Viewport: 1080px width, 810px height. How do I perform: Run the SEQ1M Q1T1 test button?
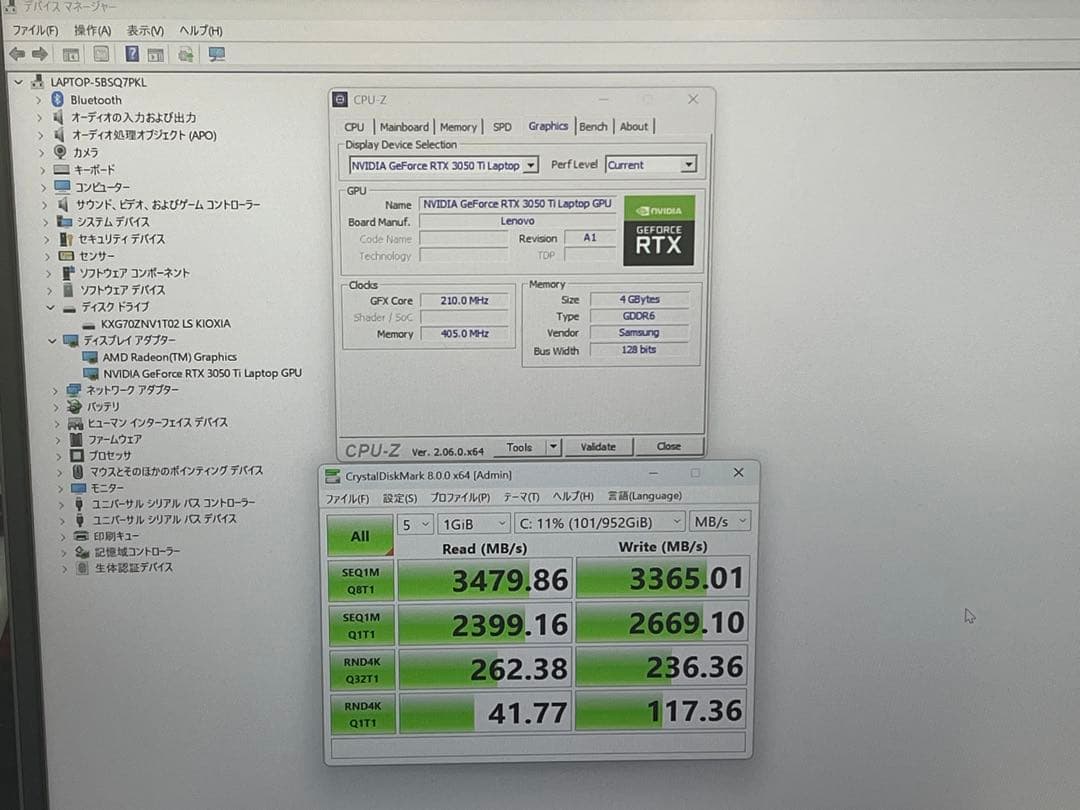point(361,625)
